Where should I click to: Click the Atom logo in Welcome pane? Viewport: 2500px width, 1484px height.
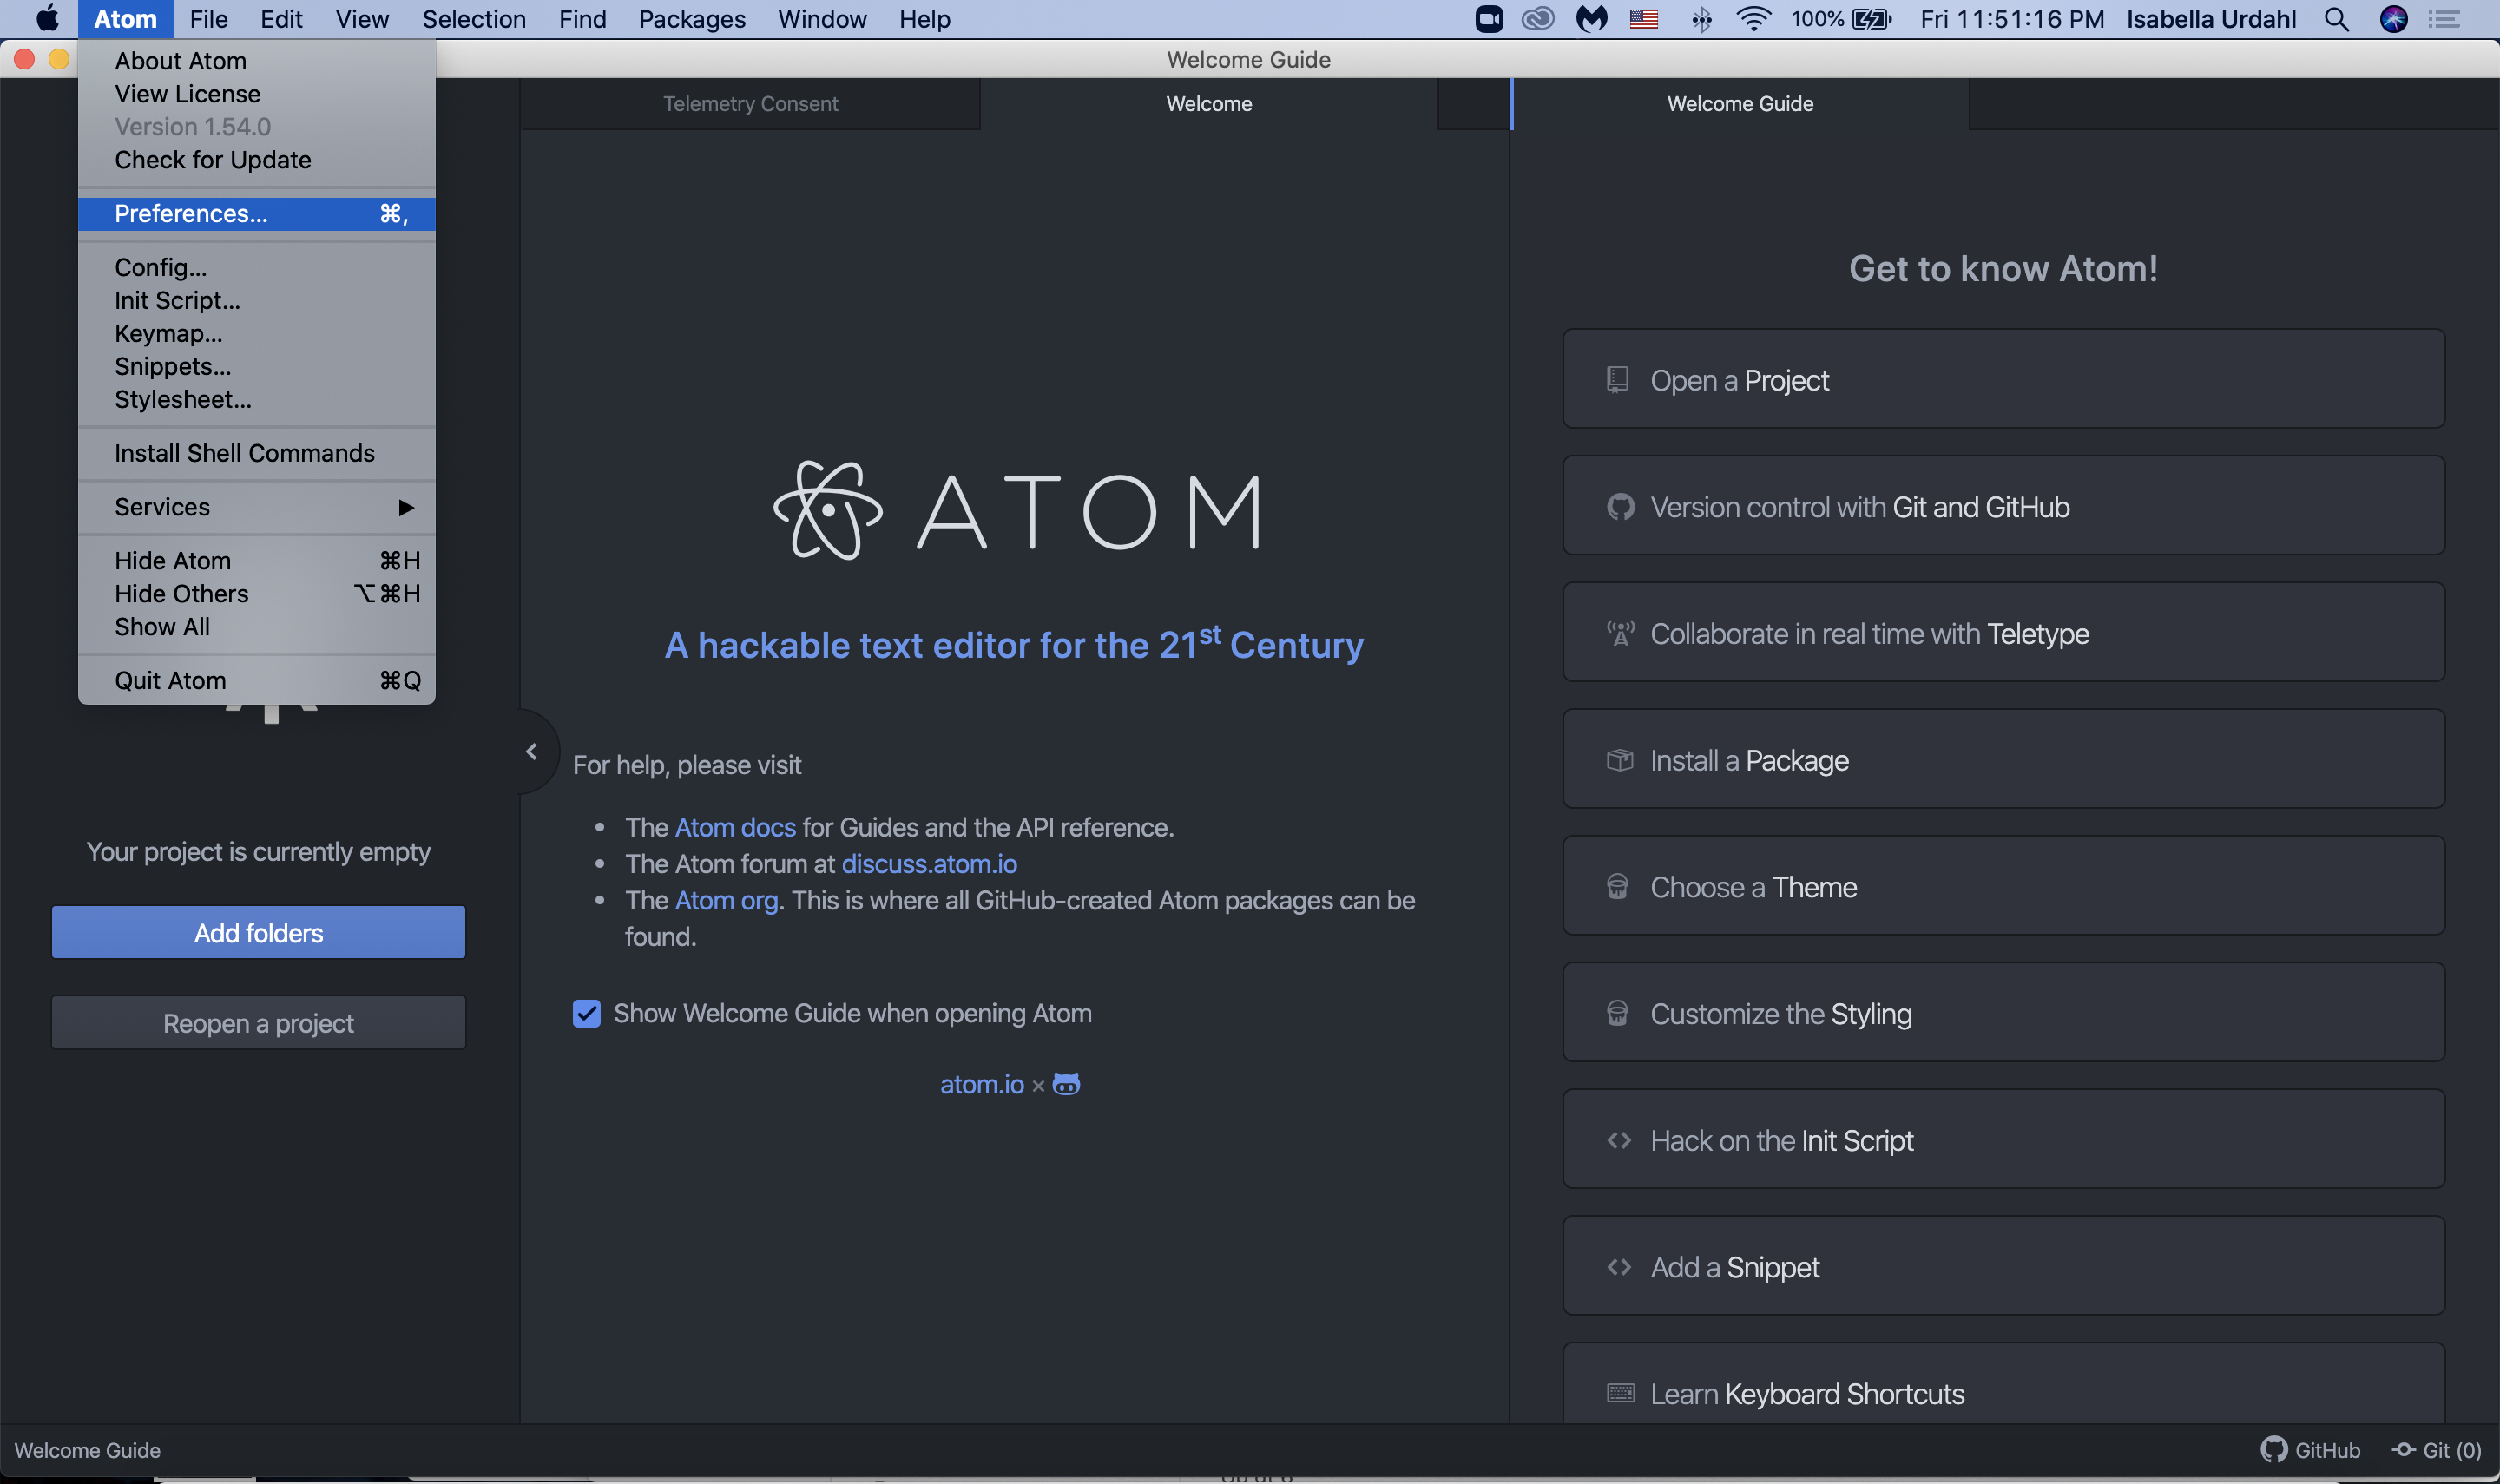(1018, 510)
